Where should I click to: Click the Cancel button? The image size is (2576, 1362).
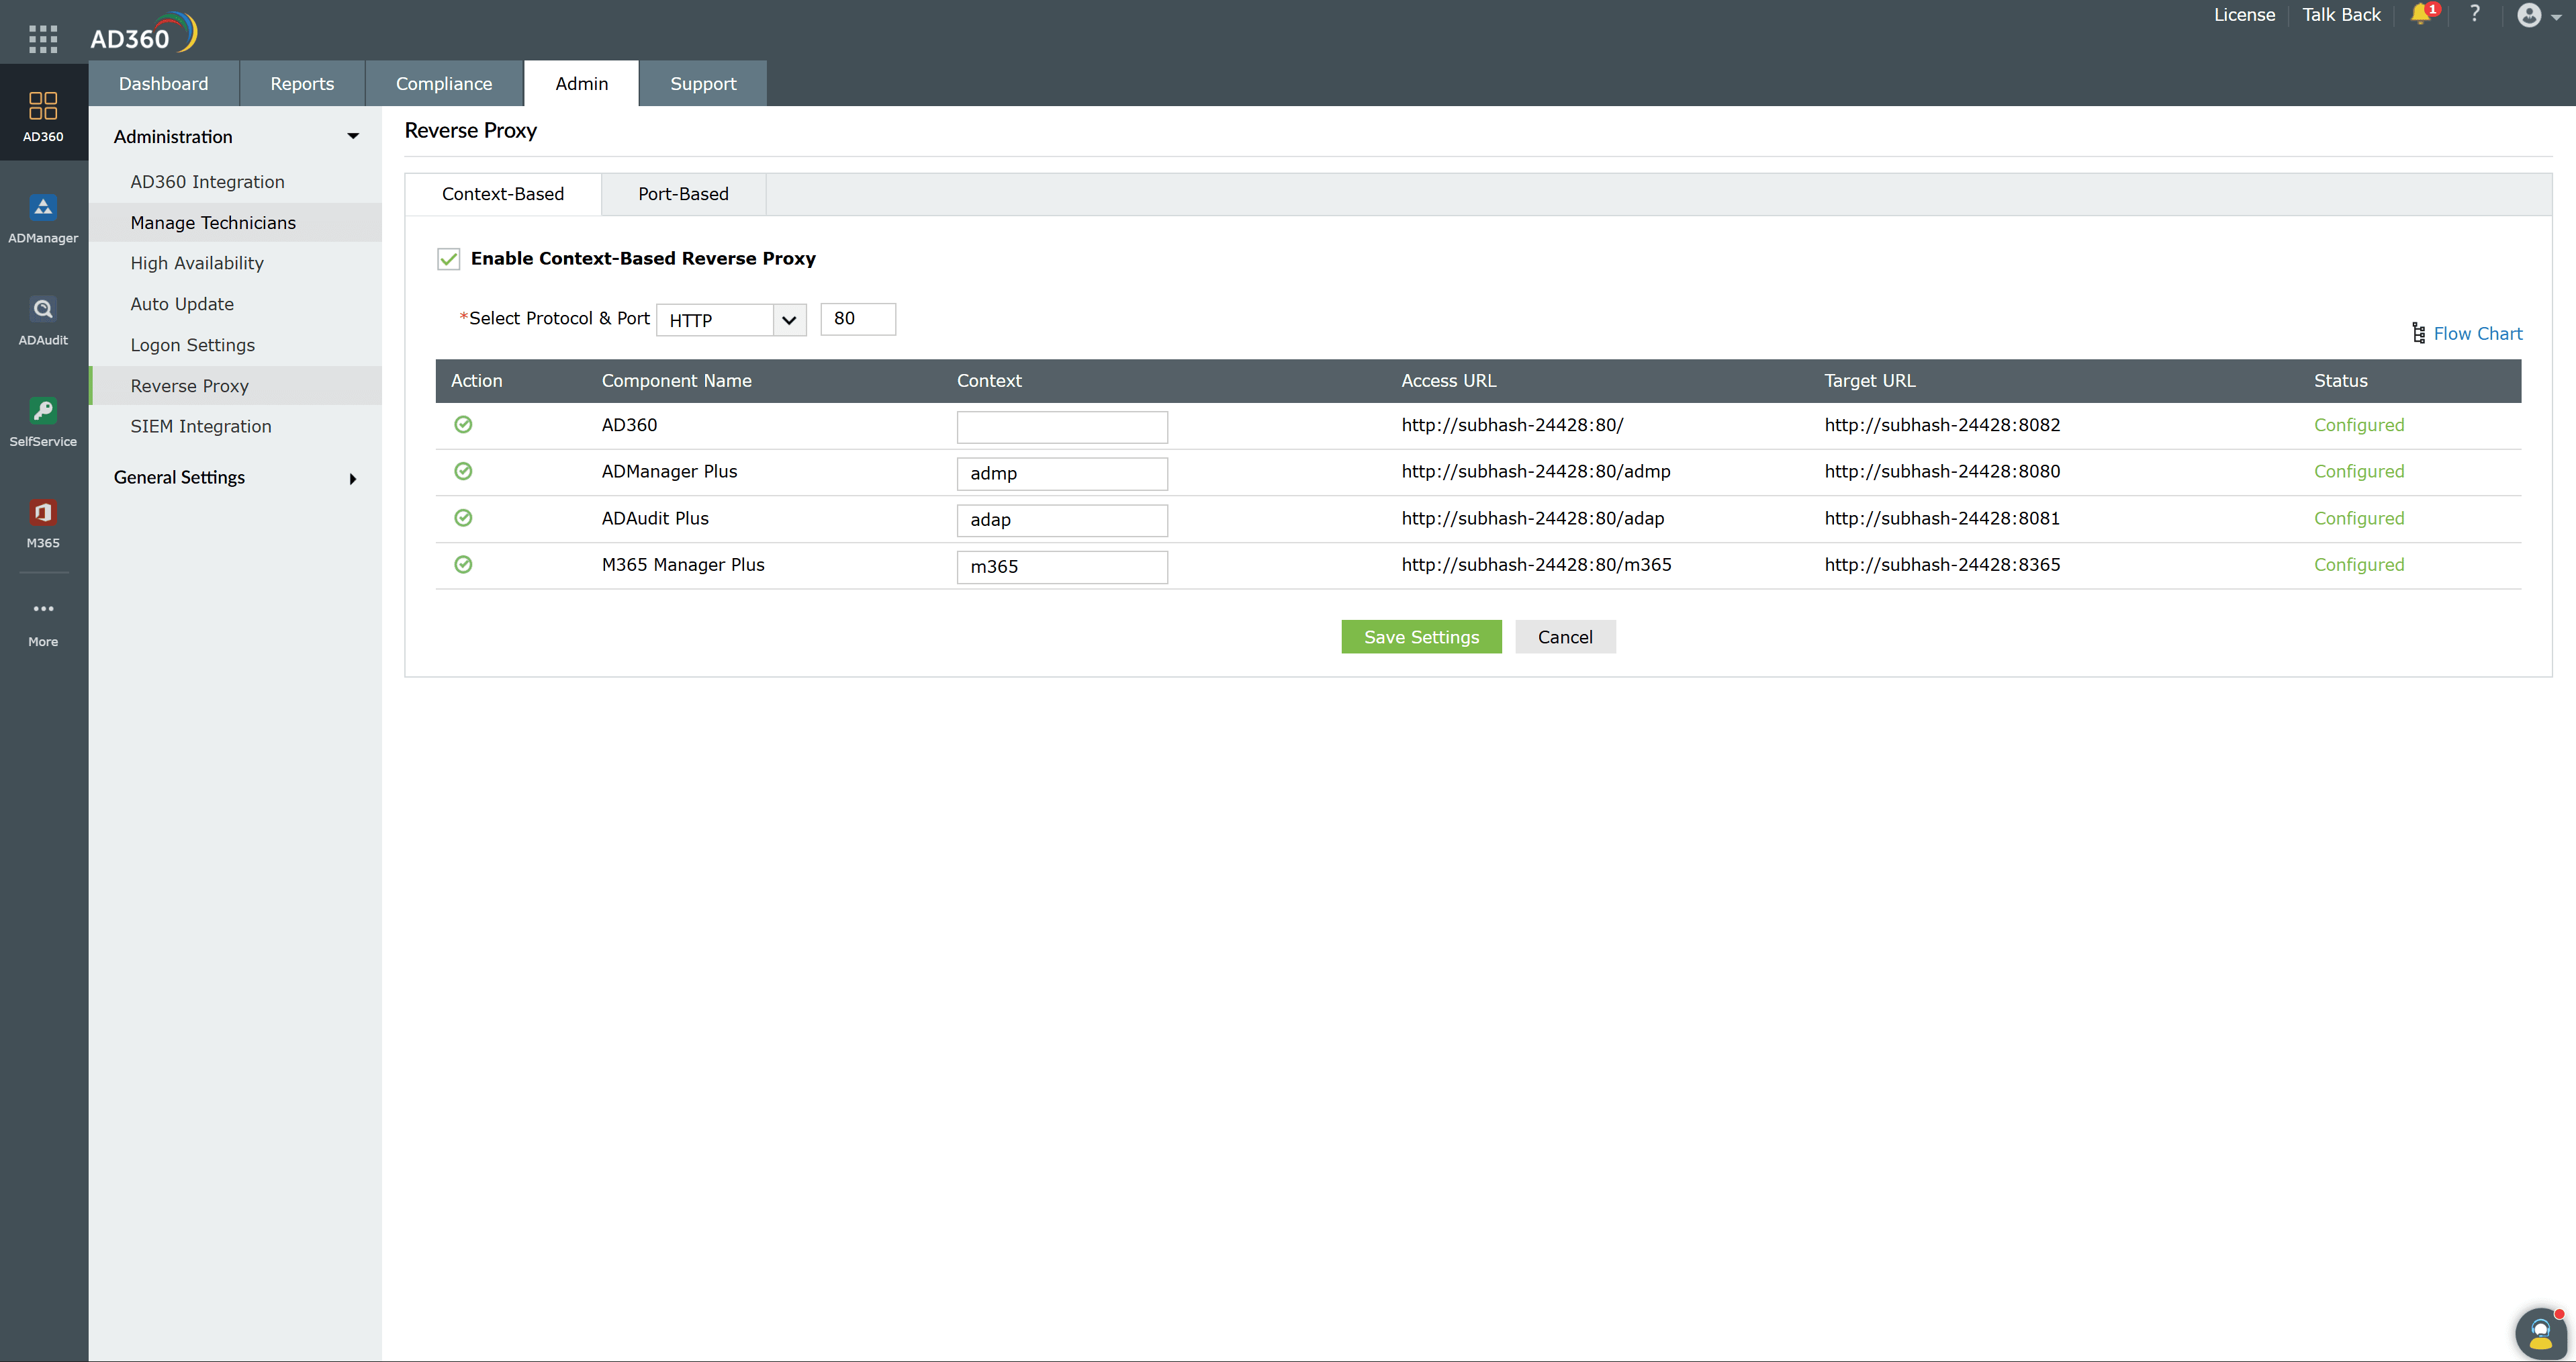click(x=1565, y=637)
